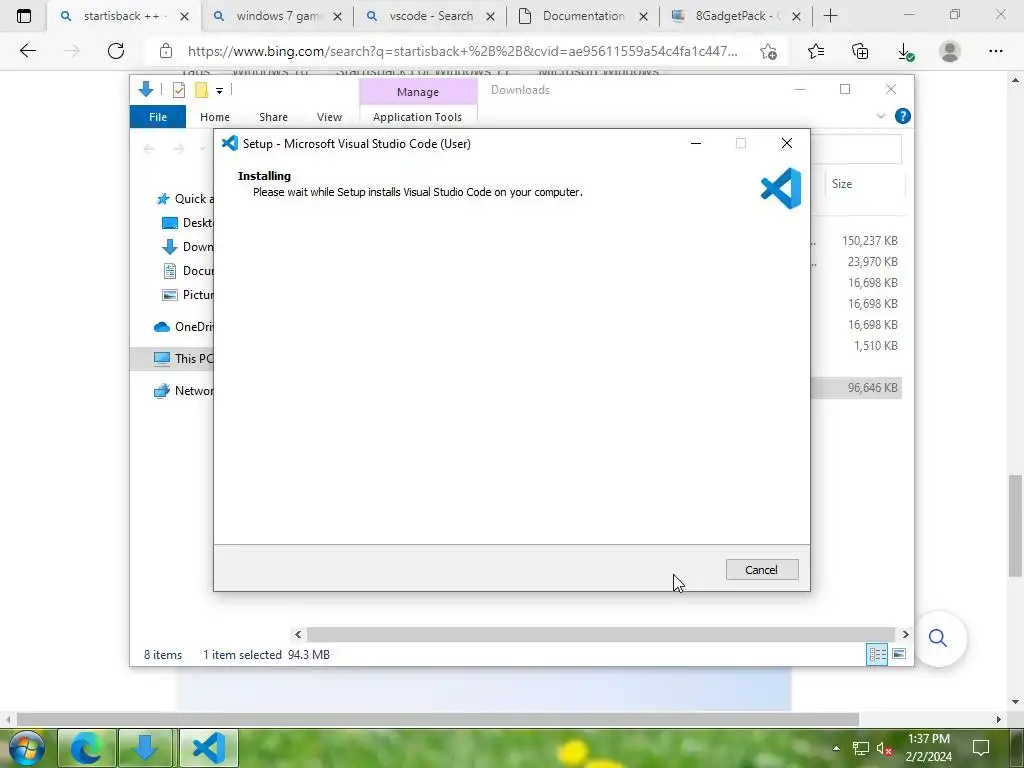Add this page to favorites
This screenshot has height=768, width=1024.
pyautogui.click(x=769, y=51)
